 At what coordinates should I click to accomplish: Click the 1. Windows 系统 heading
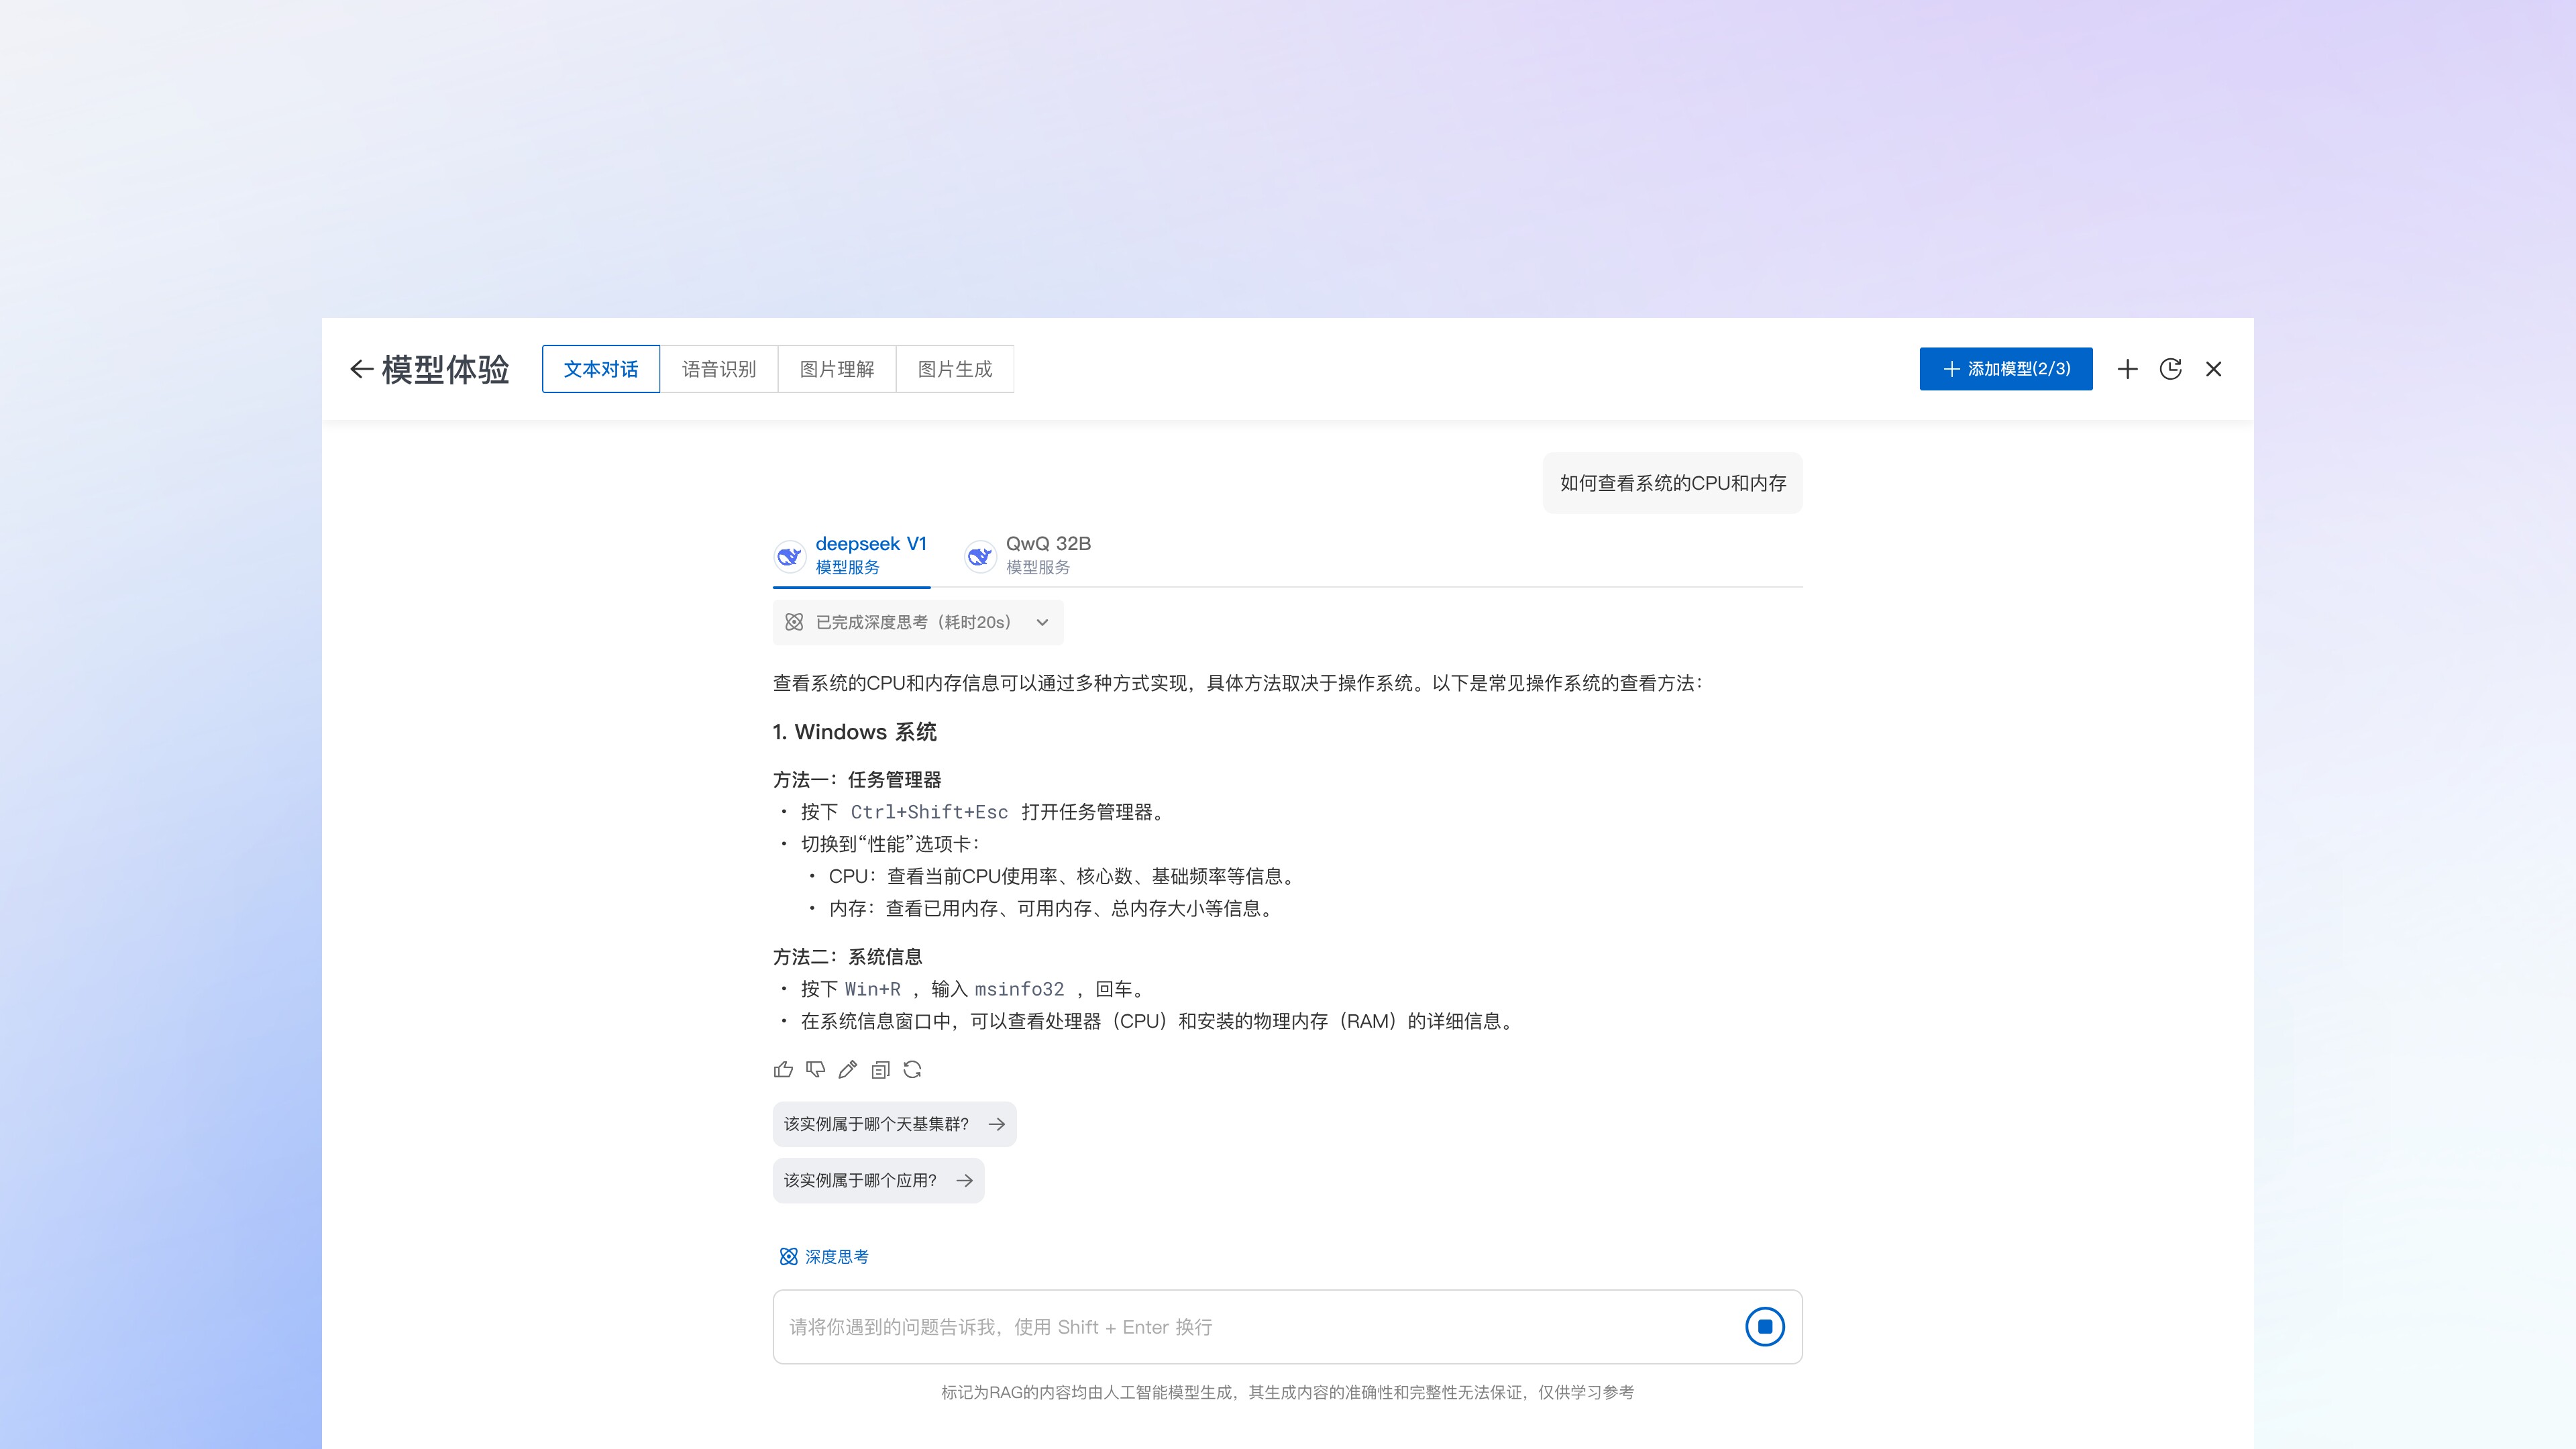(854, 732)
